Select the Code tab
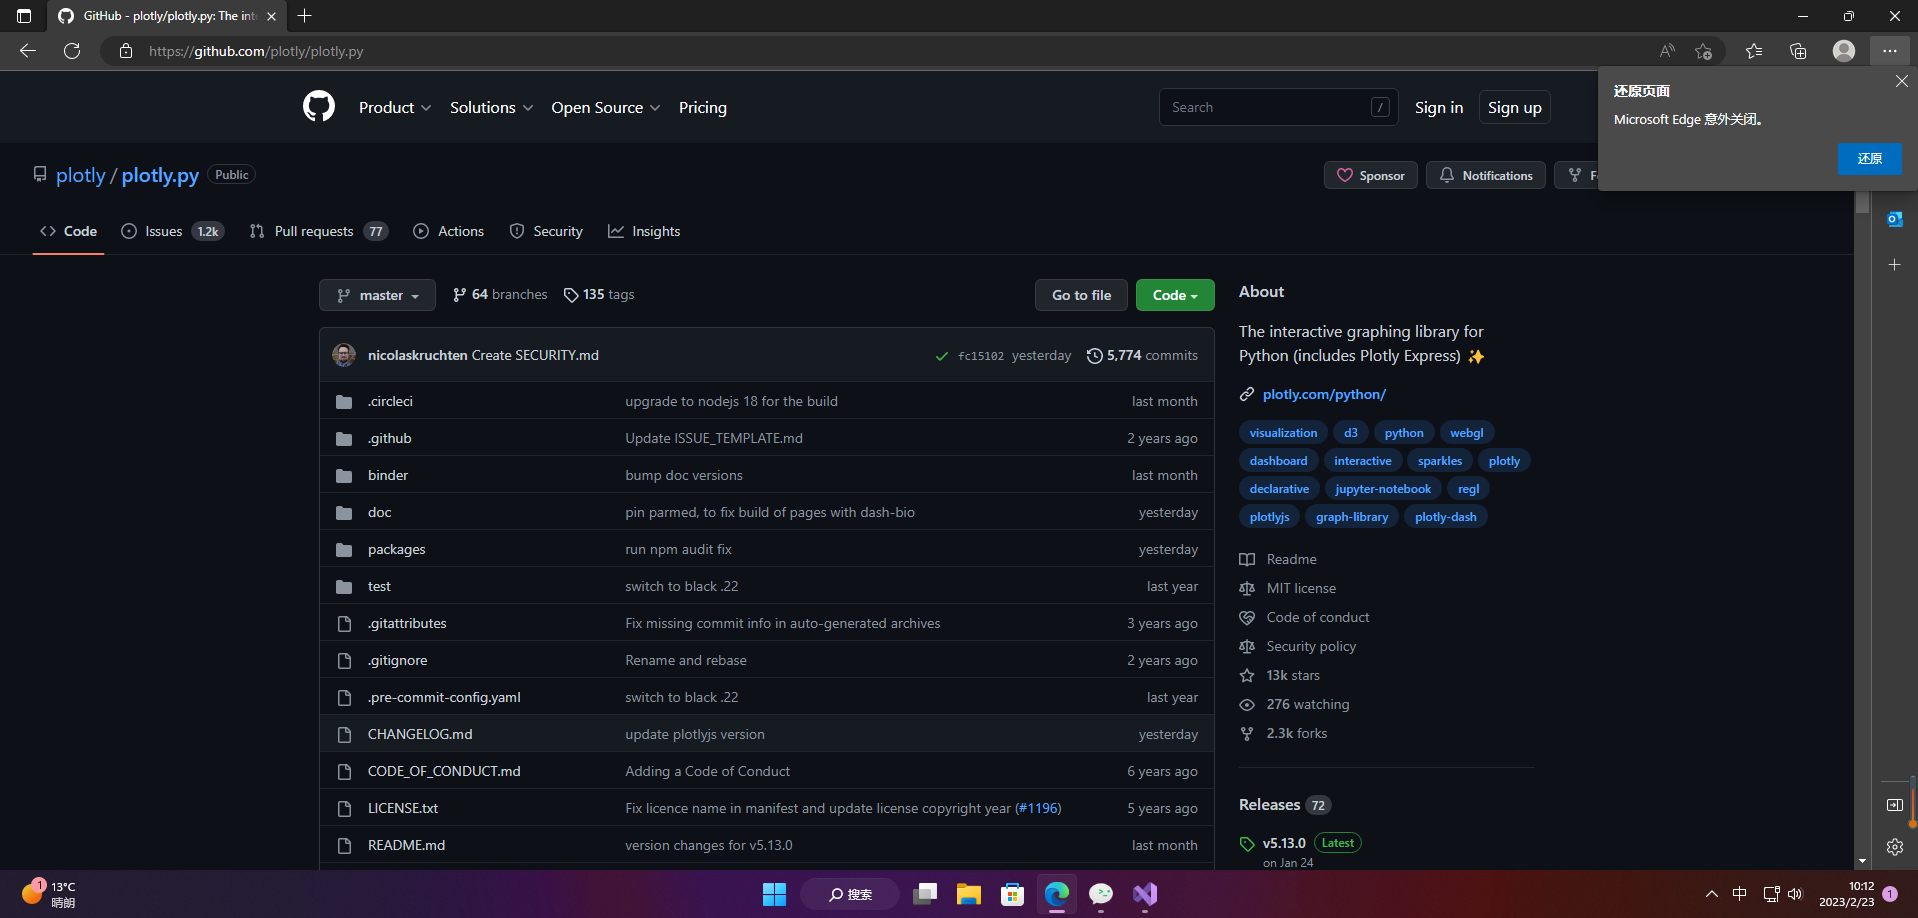 (x=68, y=231)
